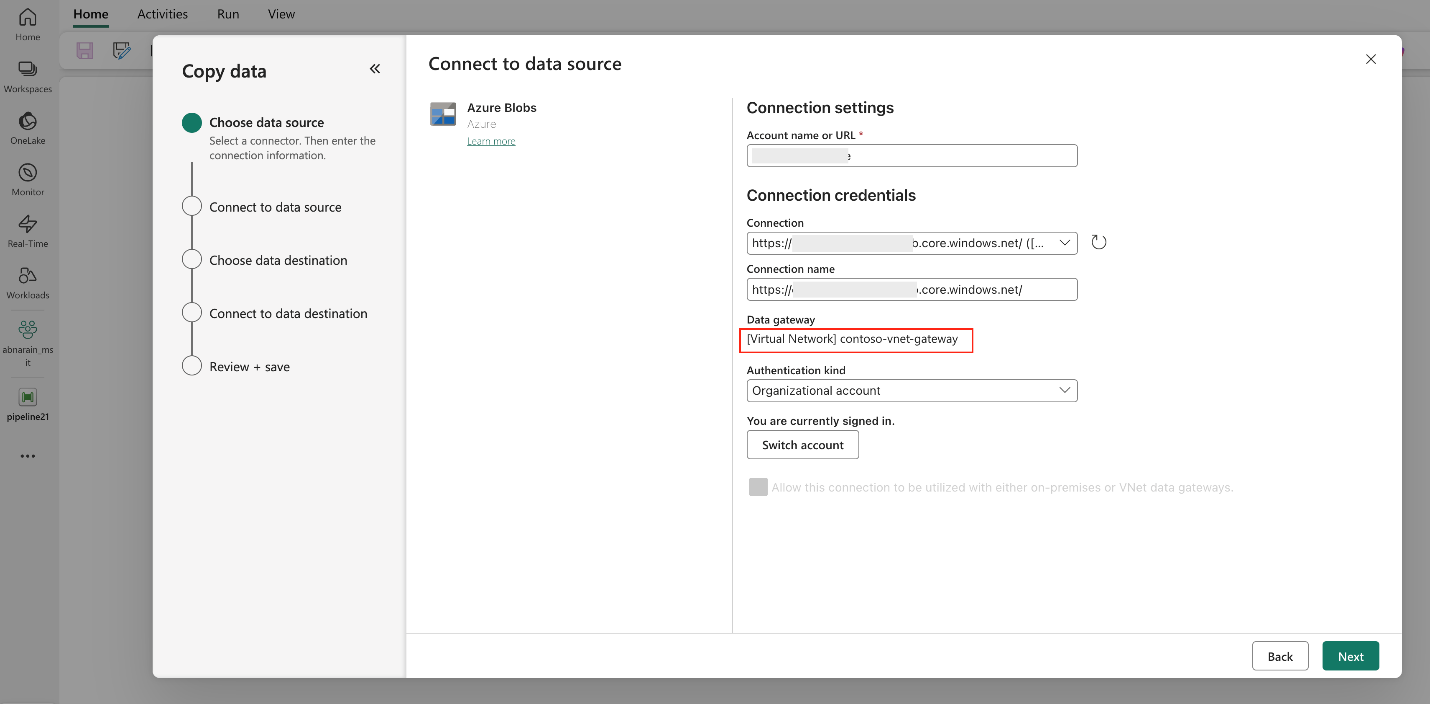Click the Back button
The height and width of the screenshot is (704, 1430).
1280,656
